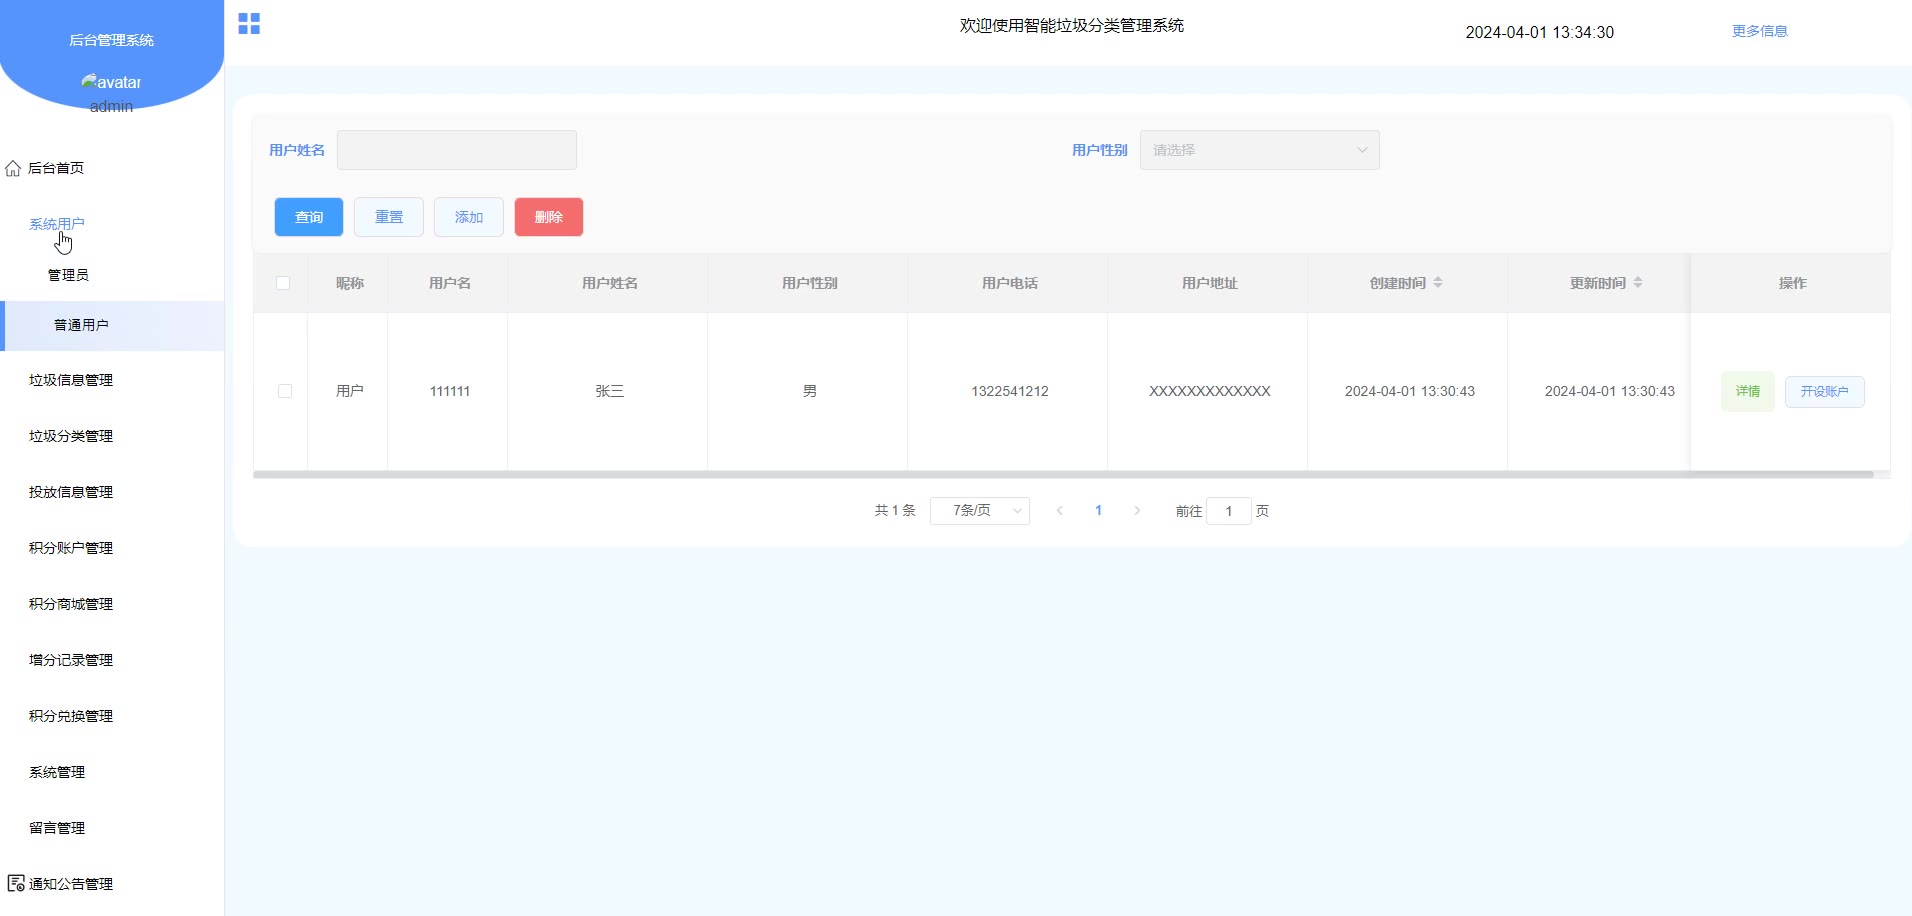Screen dimensions: 1912x916
Task: Open 积分兑换管理 menu
Action: point(71,716)
